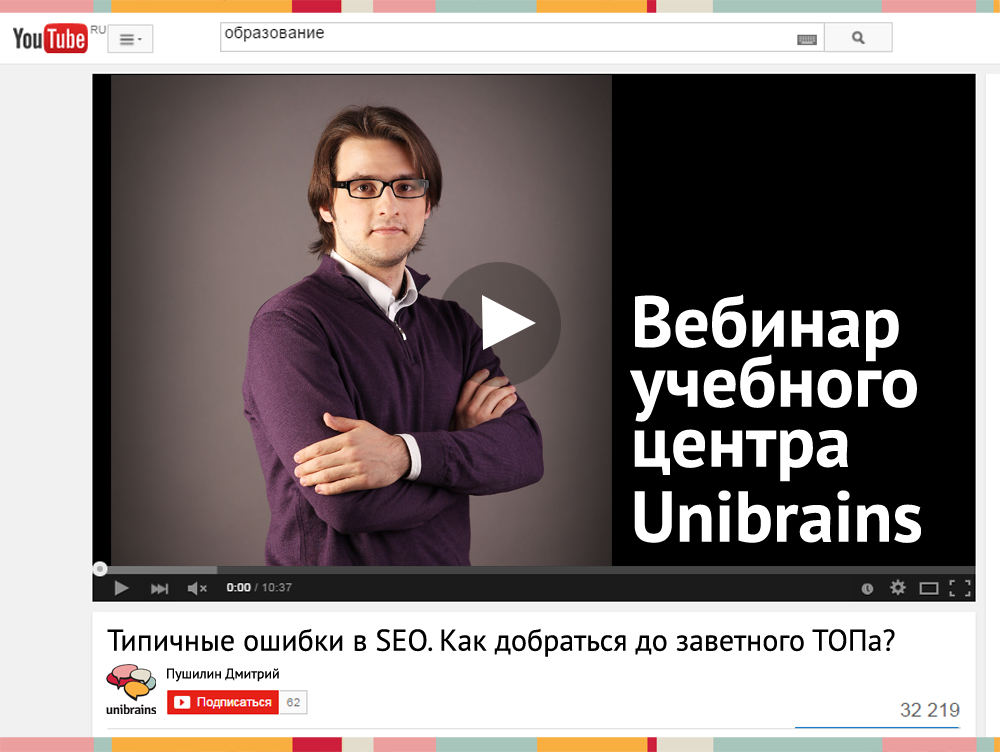The width and height of the screenshot is (1000, 752).
Task: Toggle theater mode player size
Action: click(x=929, y=588)
